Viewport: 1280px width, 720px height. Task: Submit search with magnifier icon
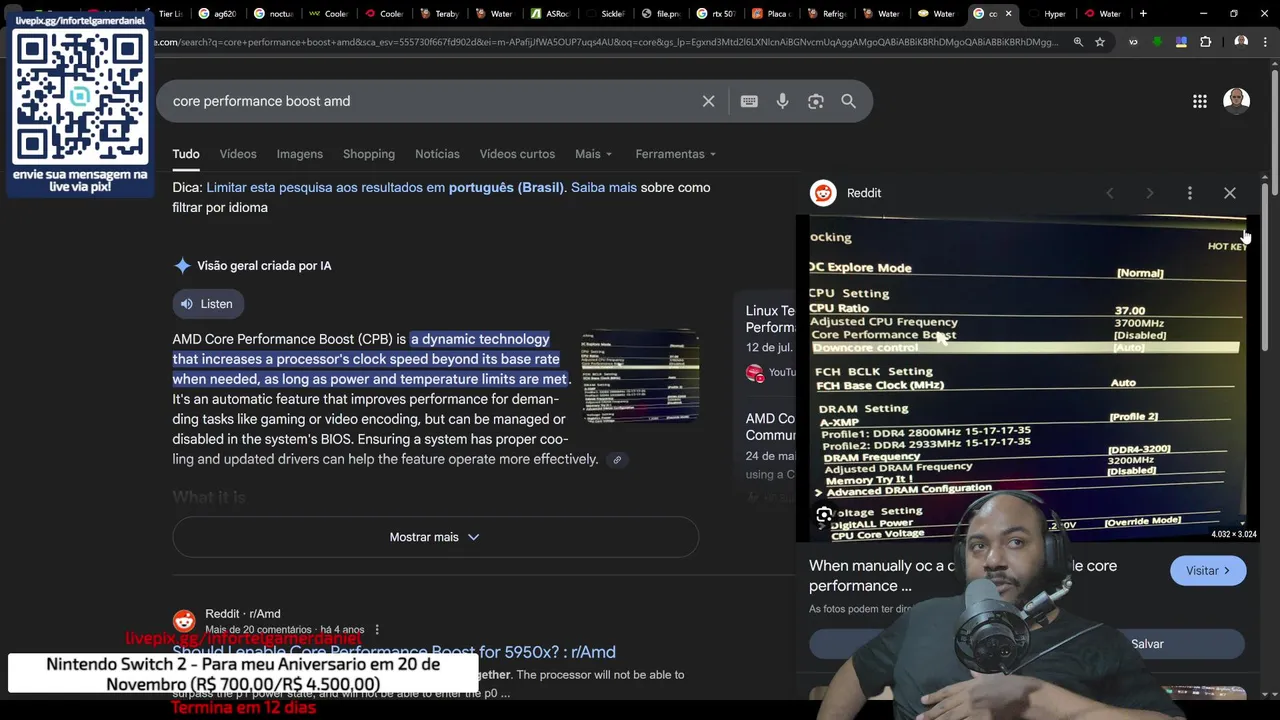coord(848,101)
